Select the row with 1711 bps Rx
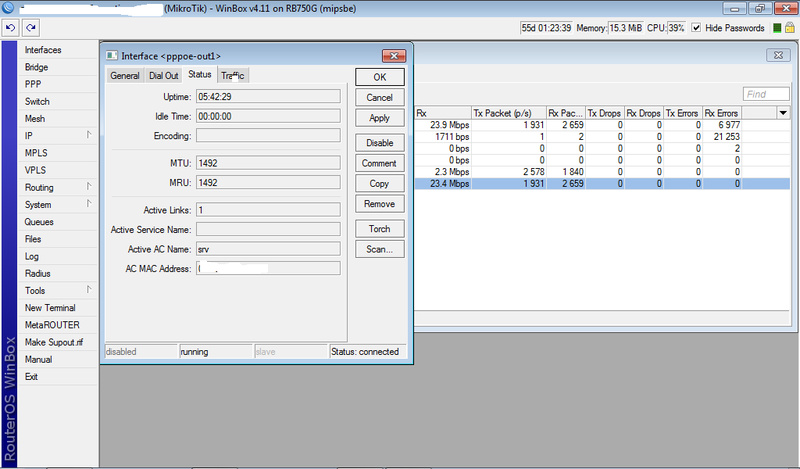The image size is (800, 469). (x=602, y=136)
